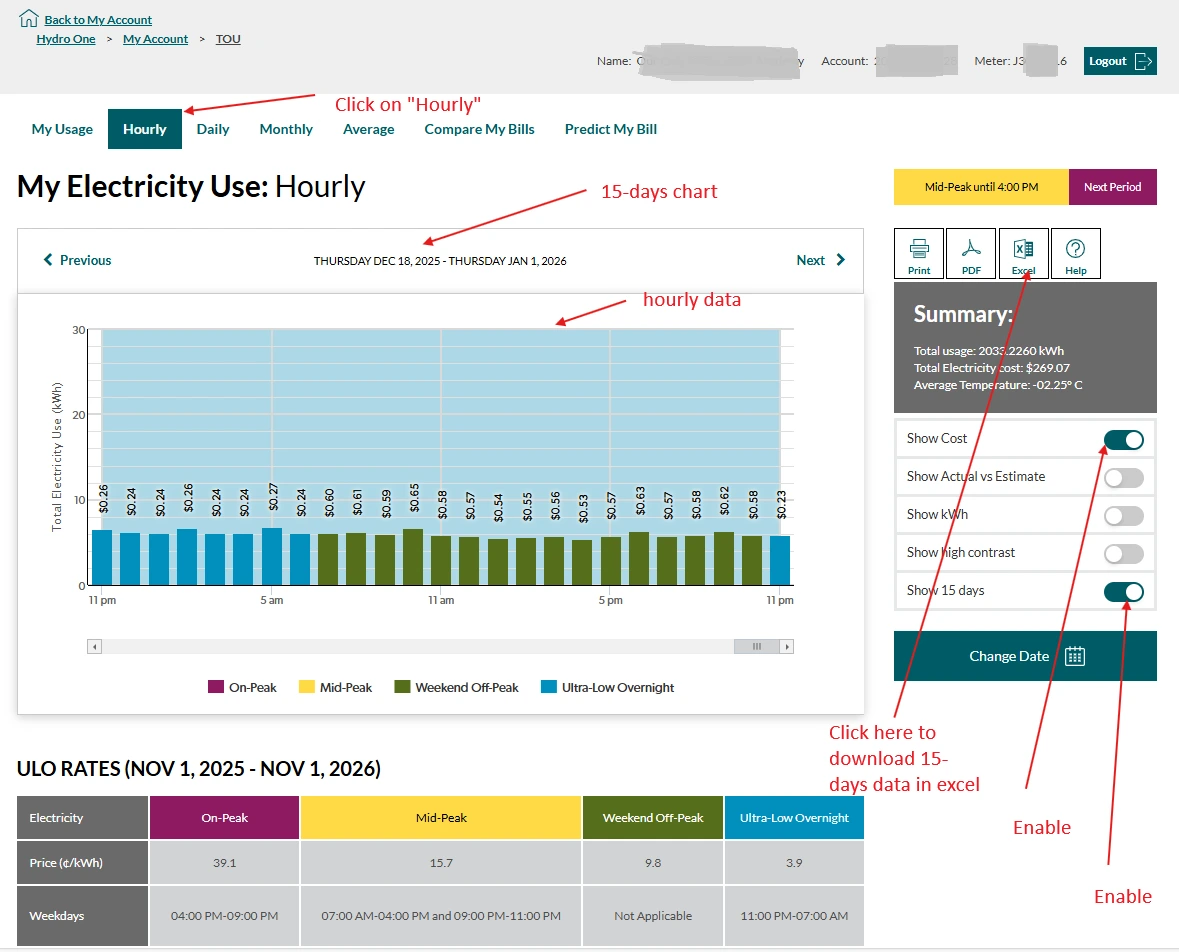
Task: Disable the Show Cost toggle
Action: tap(1123, 440)
